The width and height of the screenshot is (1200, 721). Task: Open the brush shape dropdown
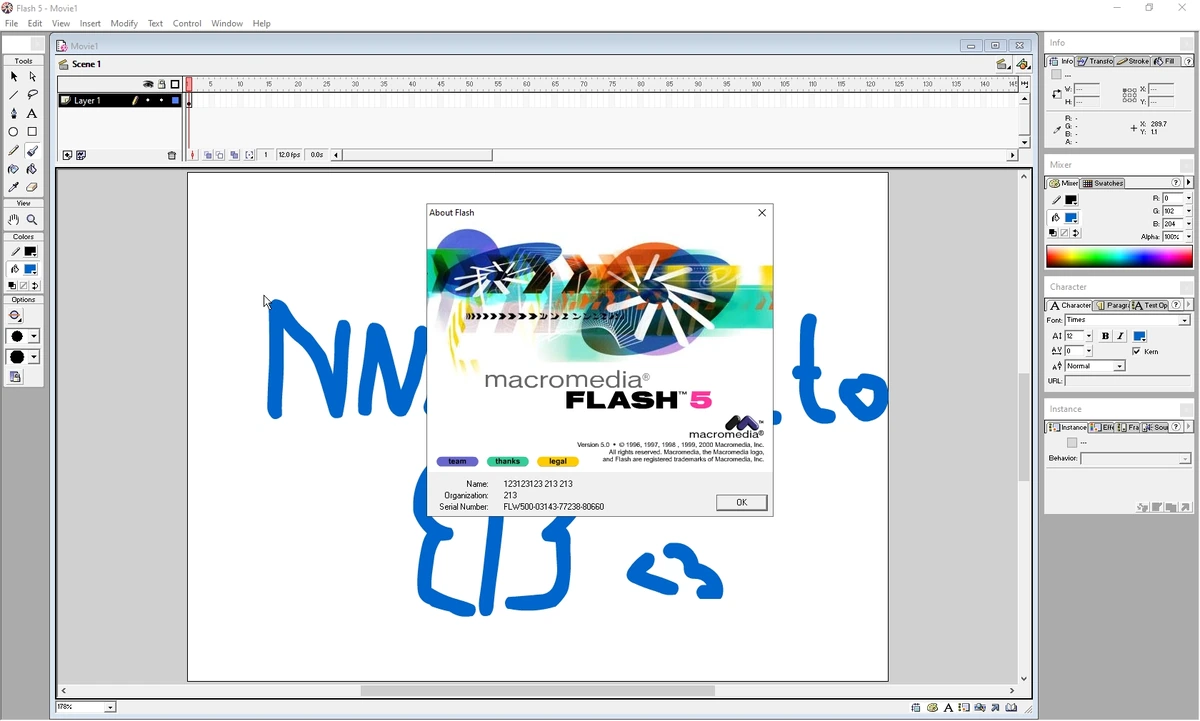pyautogui.click(x=34, y=357)
